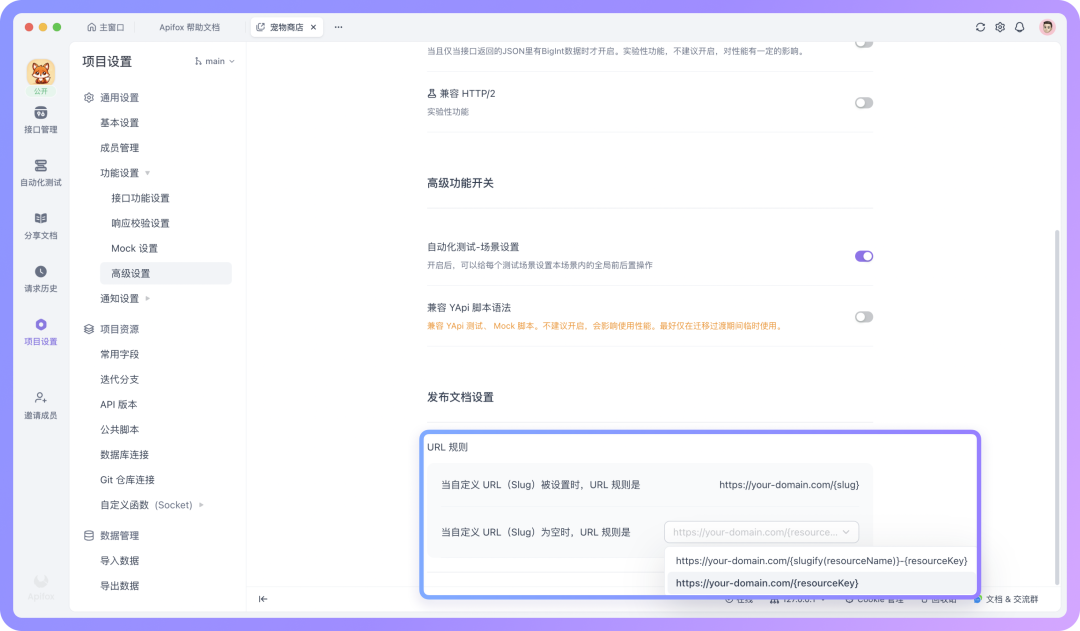The height and width of the screenshot is (631, 1080).
Task: Open 请求历史 sidebar section
Action: [x=41, y=279]
